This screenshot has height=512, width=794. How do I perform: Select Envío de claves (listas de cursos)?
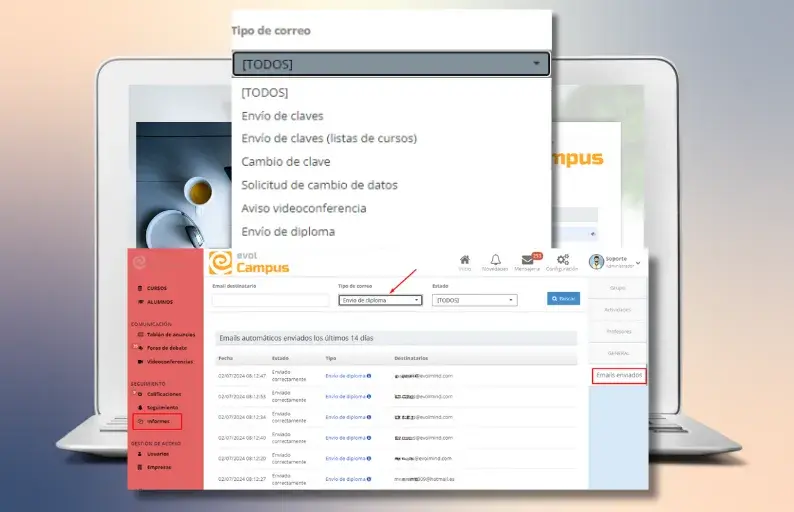[x=329, y=138]
